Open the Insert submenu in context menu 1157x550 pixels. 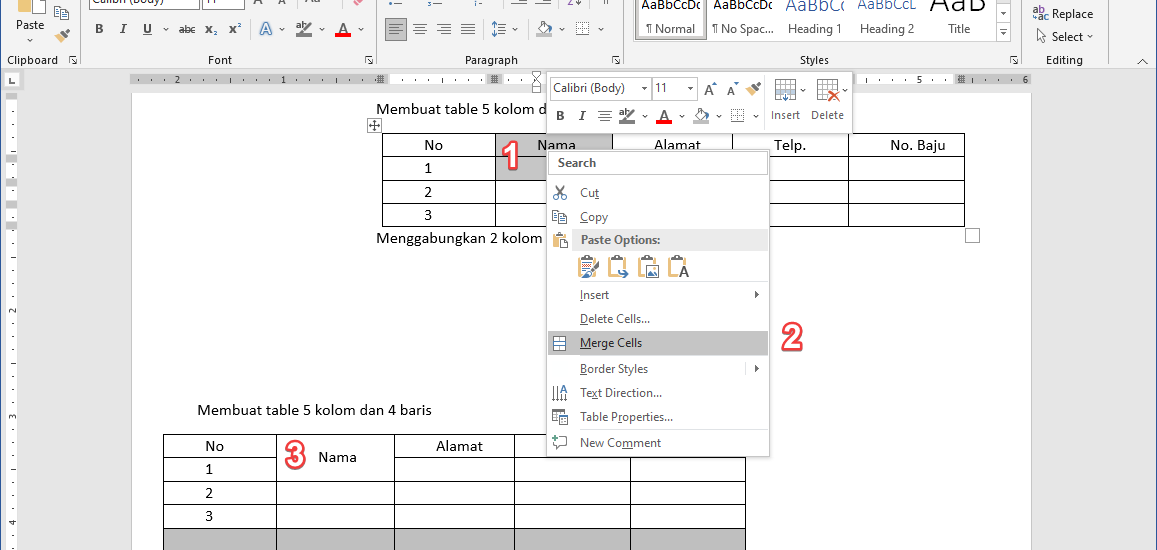(x=659, y=295)
